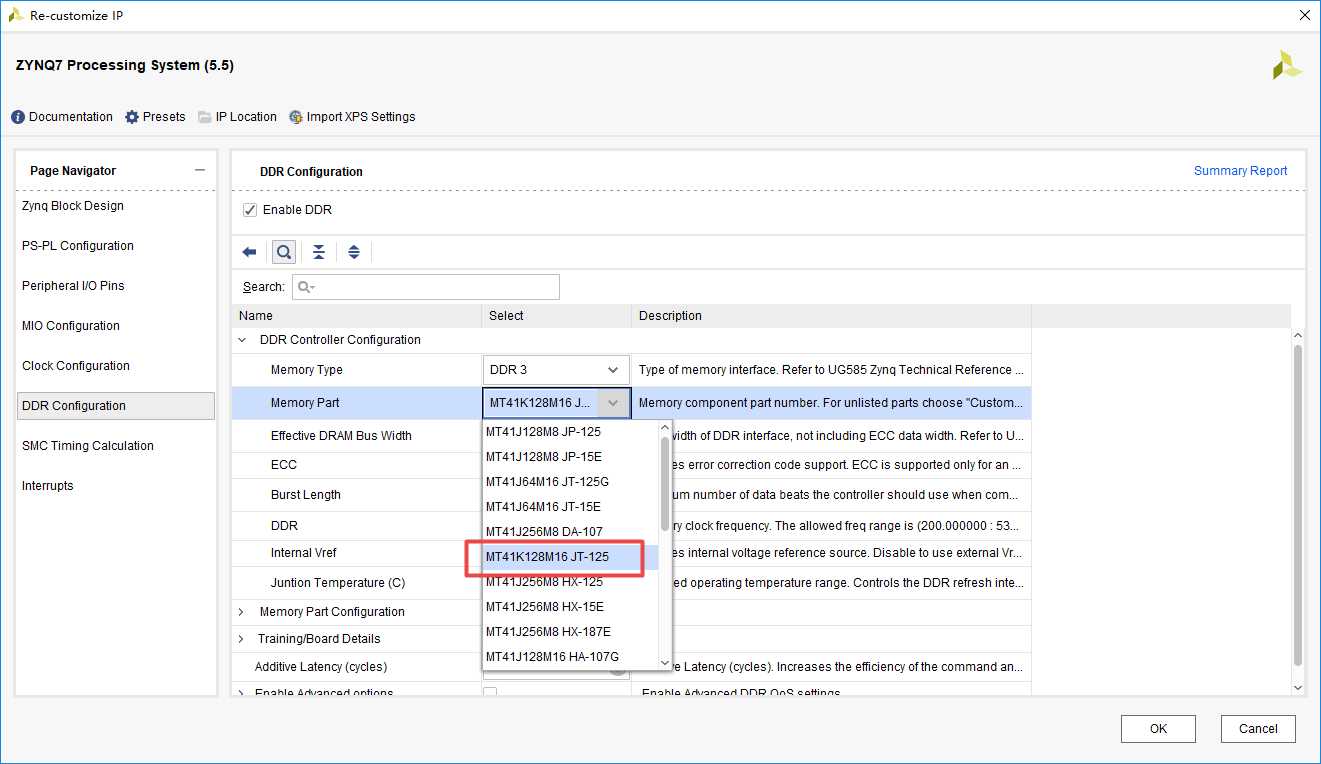This screenshot has width=1321, height=764.
Task: Click into the Search input field
Action: 426,287
